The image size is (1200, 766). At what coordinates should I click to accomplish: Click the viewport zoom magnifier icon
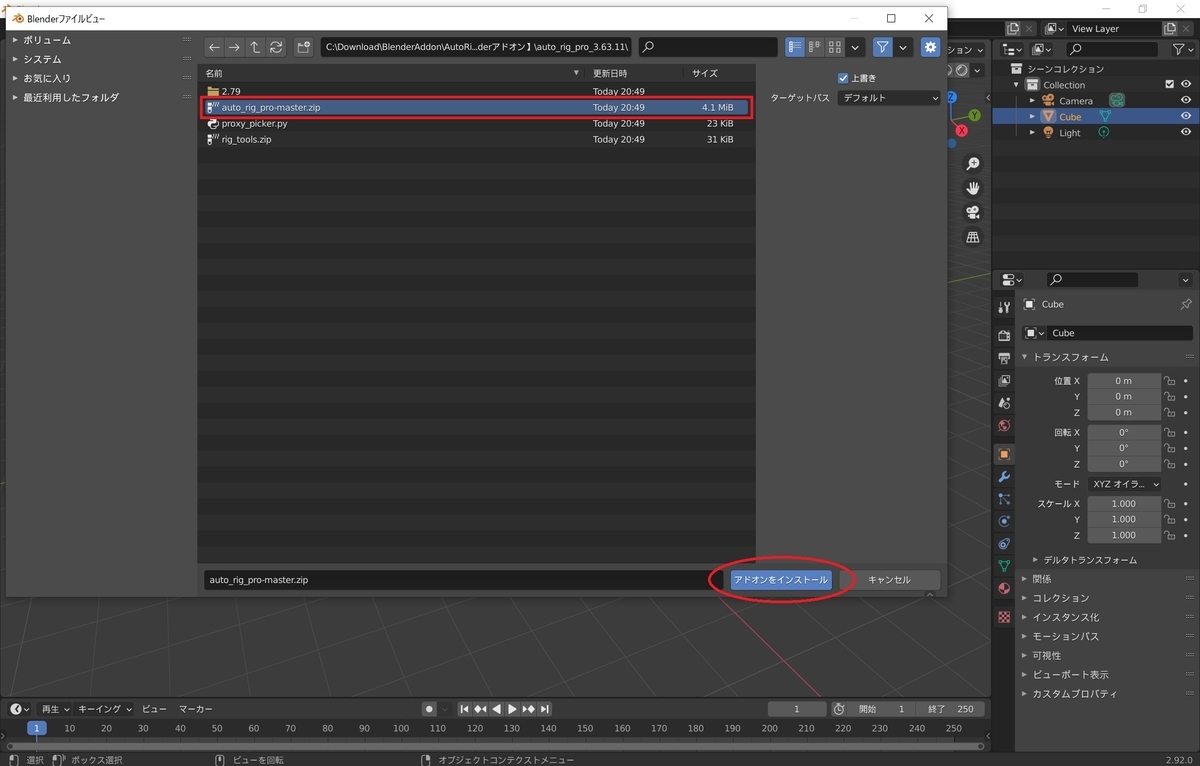pos(972,164)
